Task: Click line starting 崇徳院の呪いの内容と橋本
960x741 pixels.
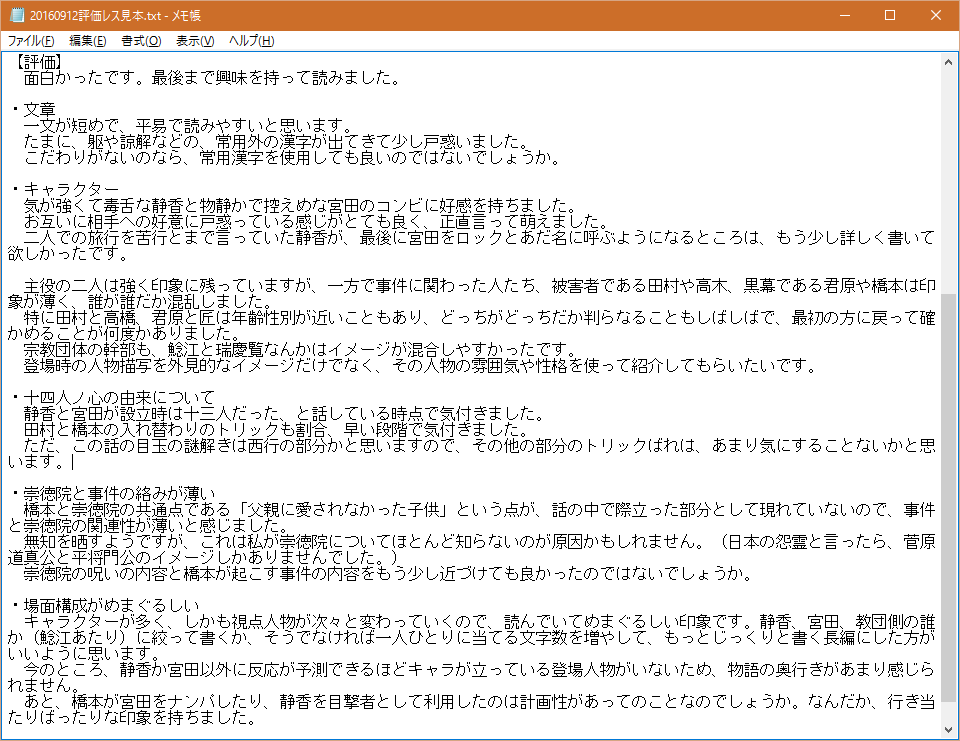Action: click(x=389, y=574)
